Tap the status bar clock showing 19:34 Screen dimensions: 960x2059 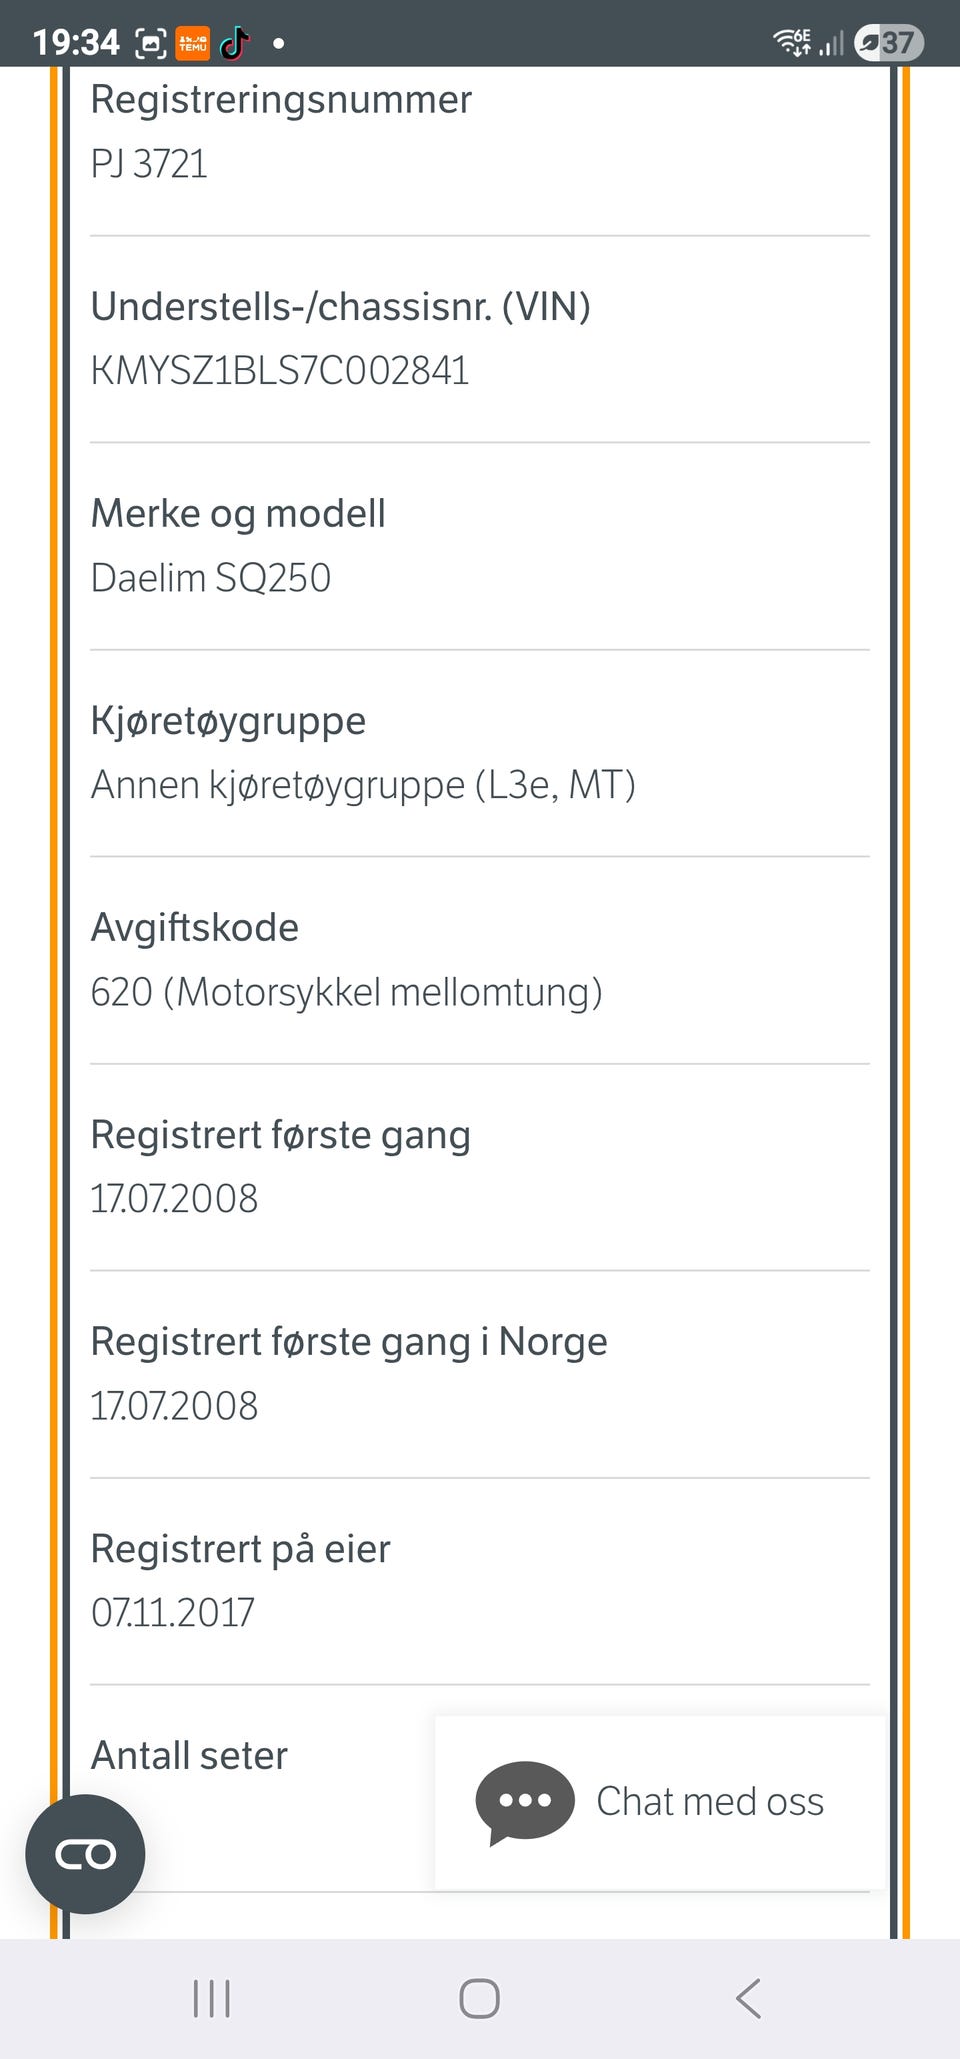click(76, 42)
